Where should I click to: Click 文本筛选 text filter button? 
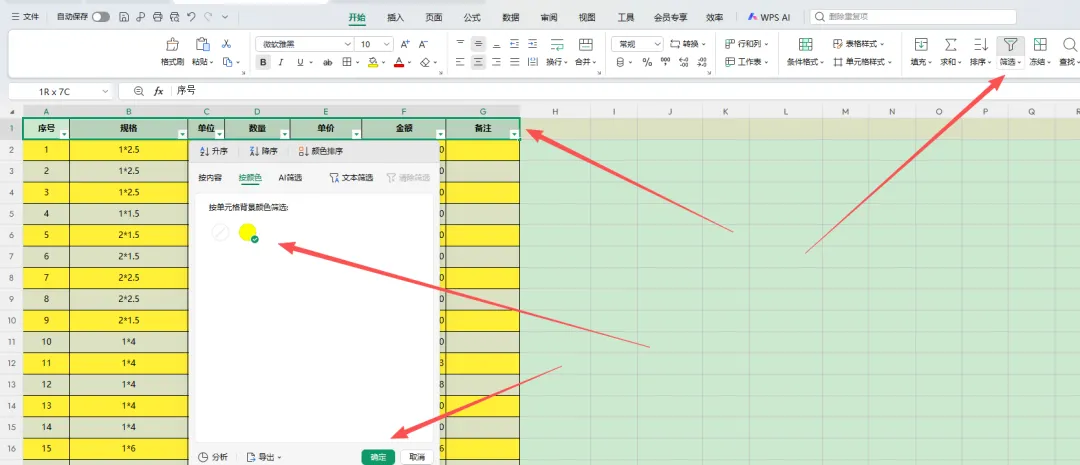(351, 178)
